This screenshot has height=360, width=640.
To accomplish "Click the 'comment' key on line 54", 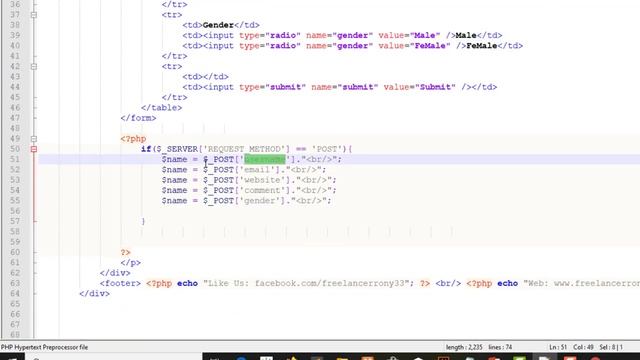I will coord(262,190).
